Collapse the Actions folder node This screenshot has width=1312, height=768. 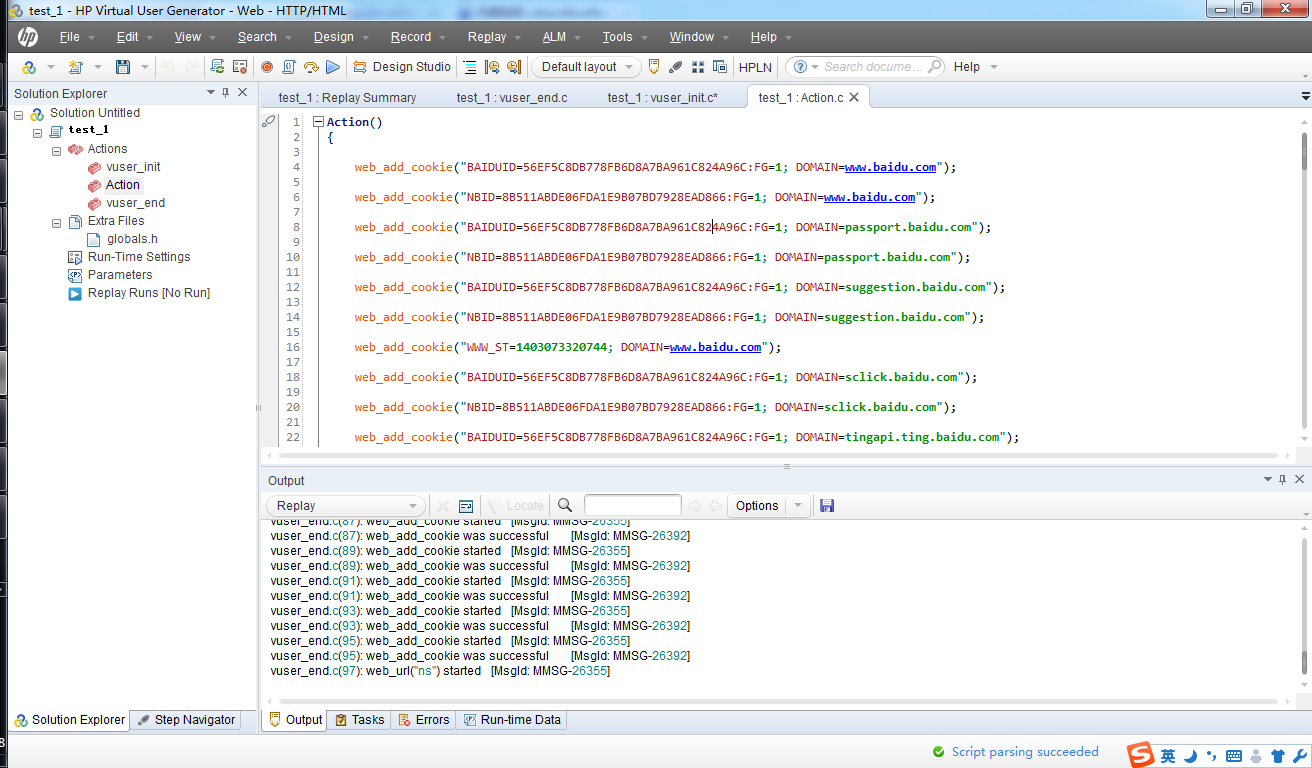click(x=57, y=150)
